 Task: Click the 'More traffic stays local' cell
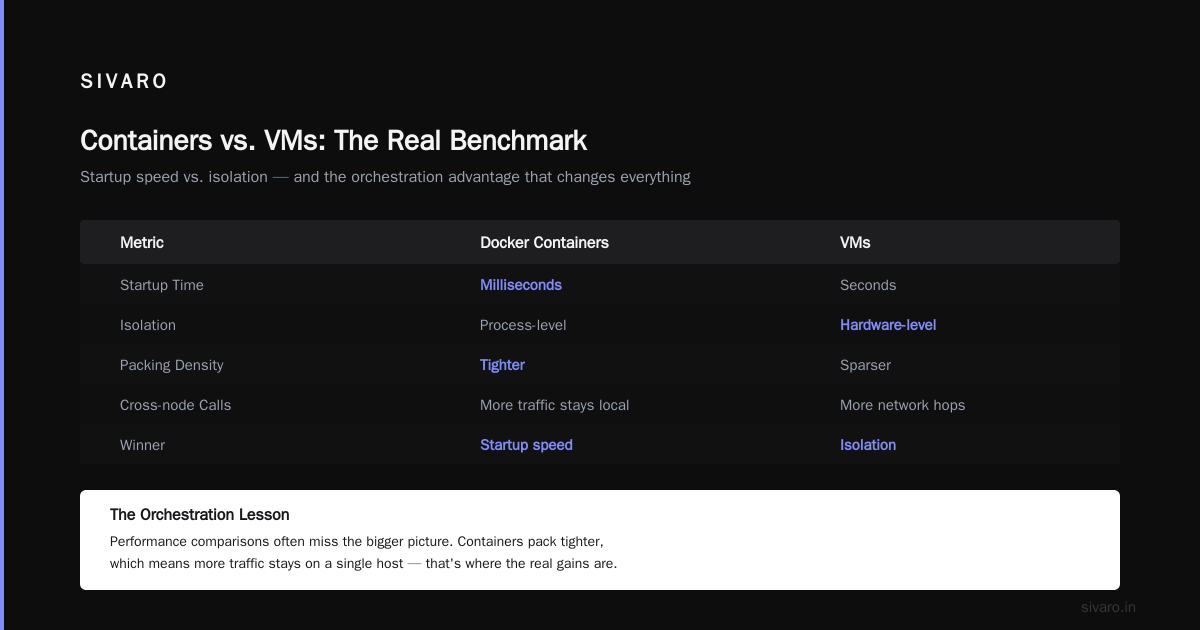[x=555, y=405]
